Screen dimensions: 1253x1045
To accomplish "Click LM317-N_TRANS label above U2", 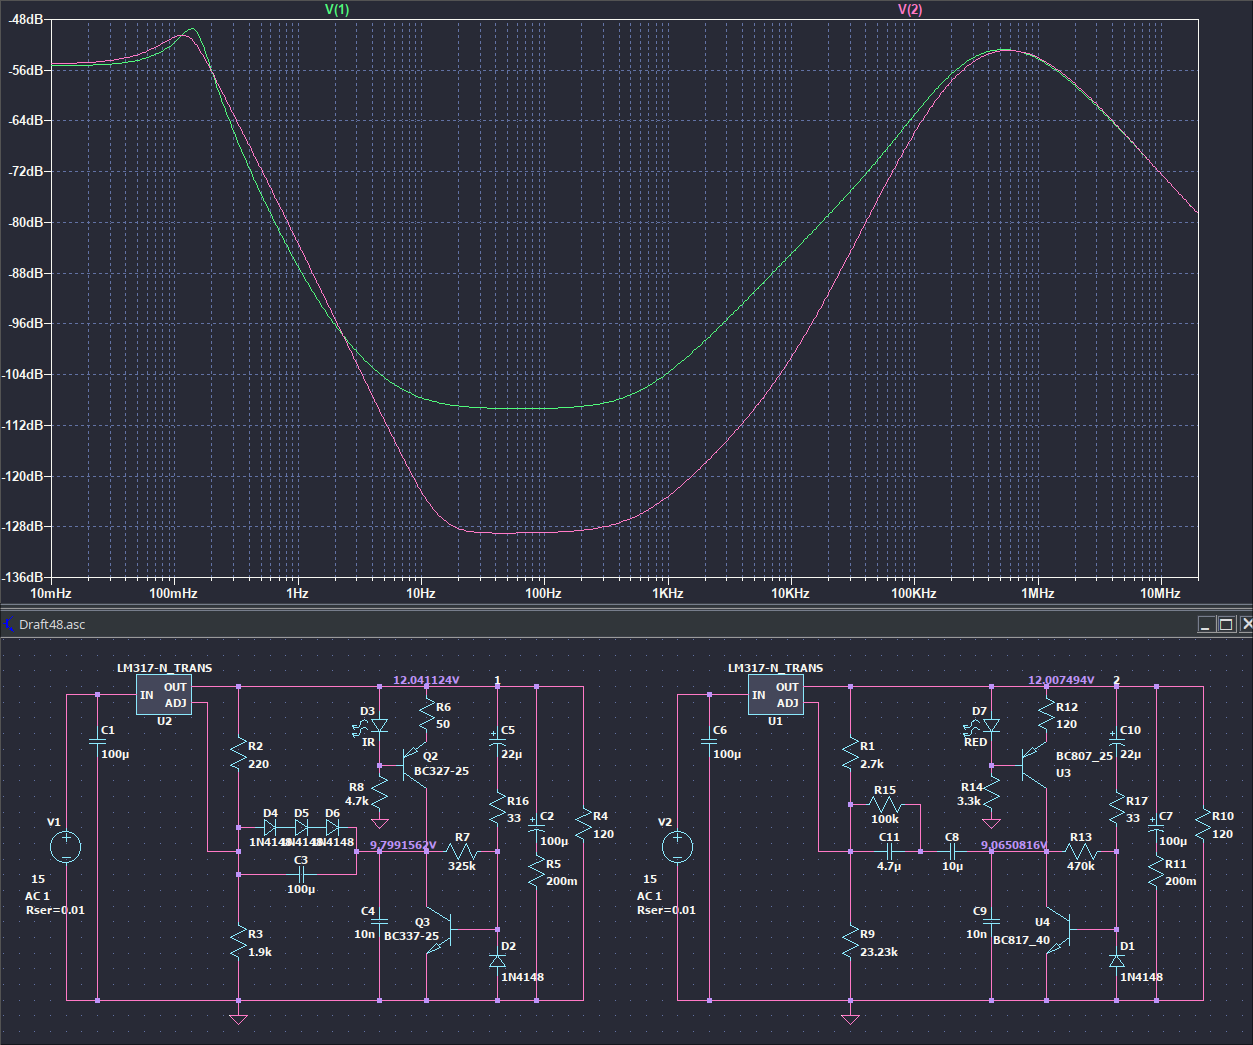I will 164,668.
